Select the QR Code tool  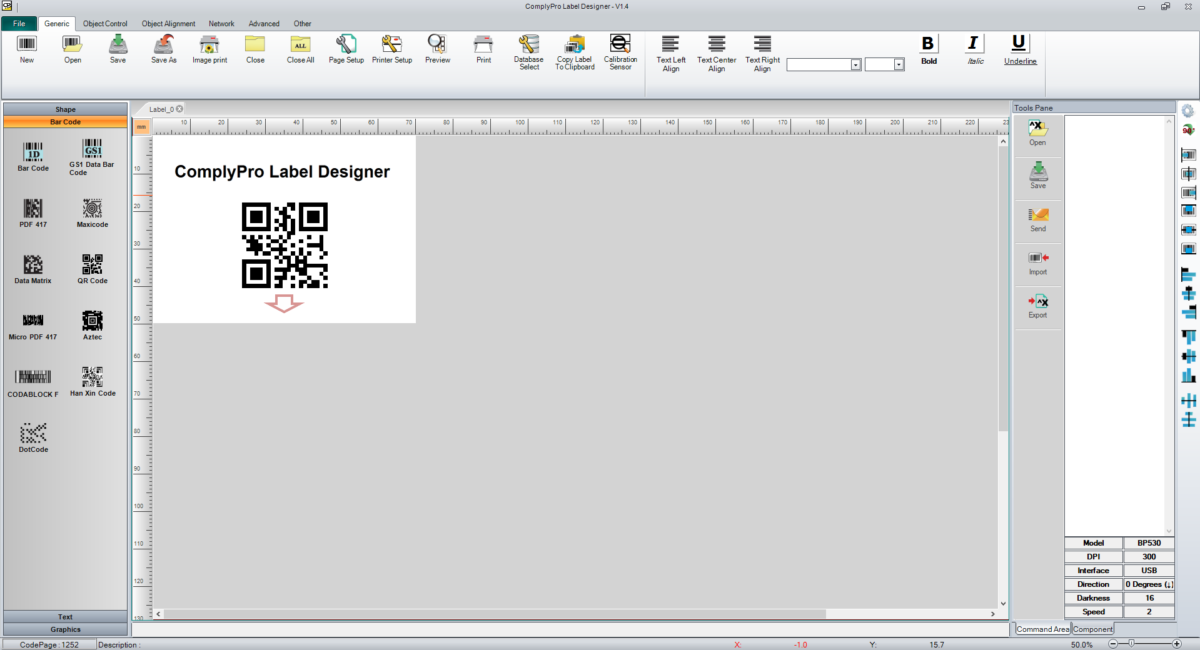92,270
